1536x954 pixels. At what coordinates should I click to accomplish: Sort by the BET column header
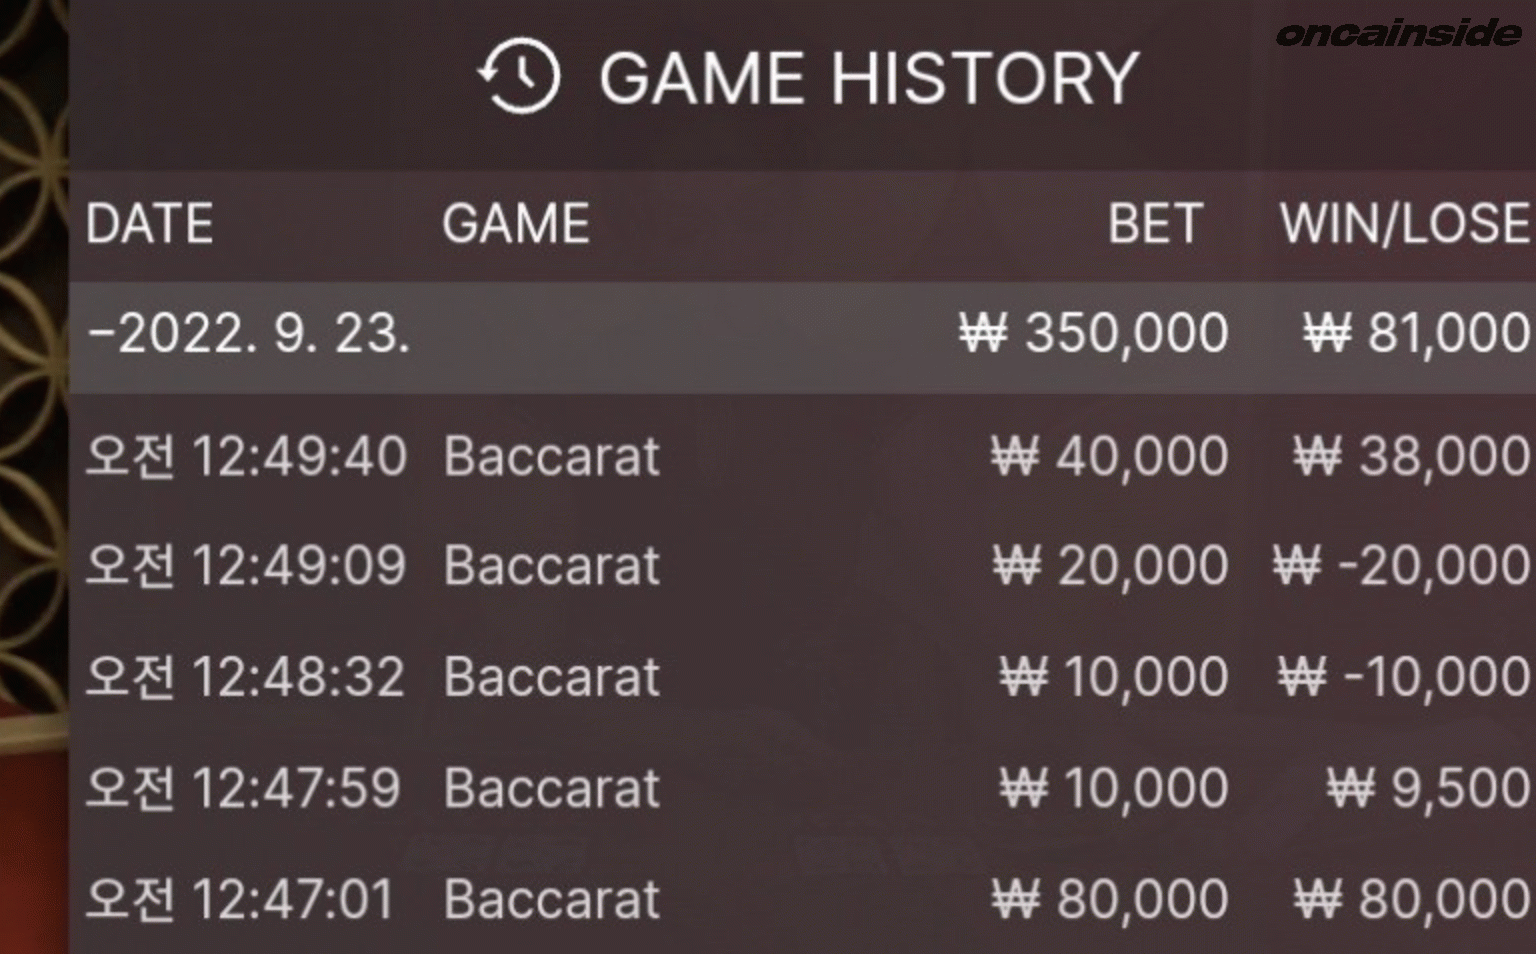pyautogui.click(x=1154, y=223)
